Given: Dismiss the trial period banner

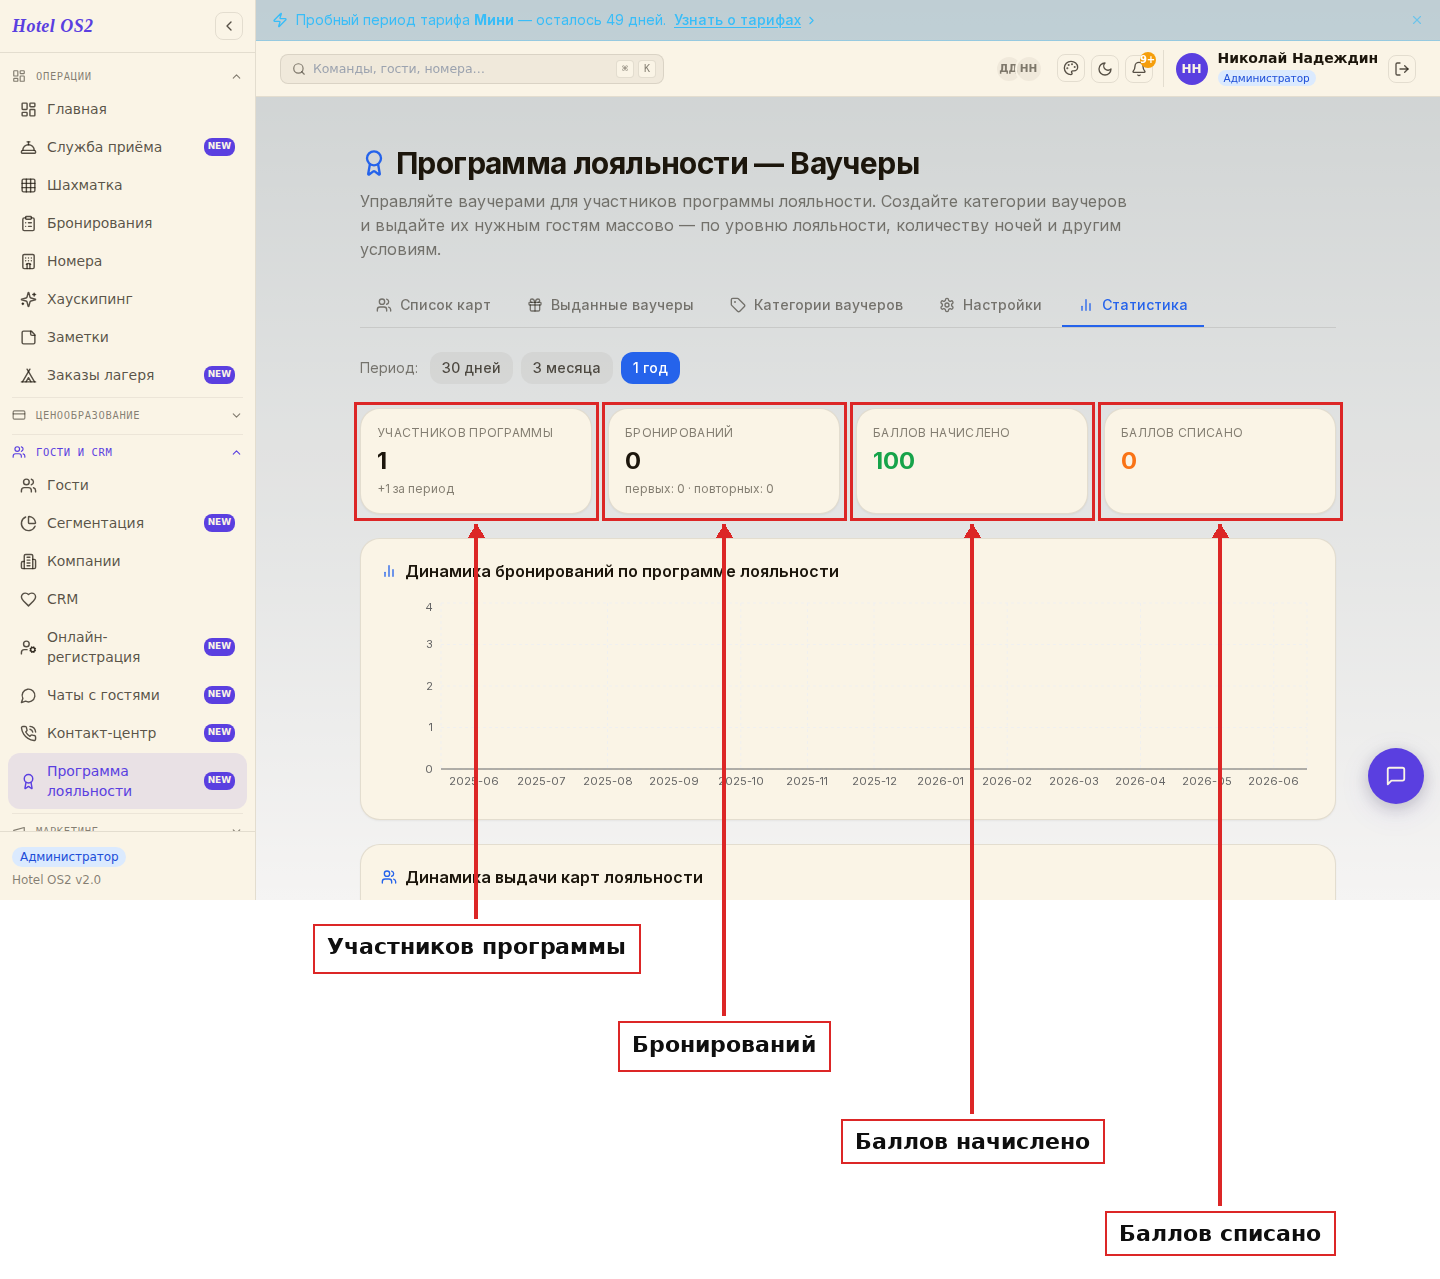Looking at the screenshot, I should click(x=1417, y=20).
